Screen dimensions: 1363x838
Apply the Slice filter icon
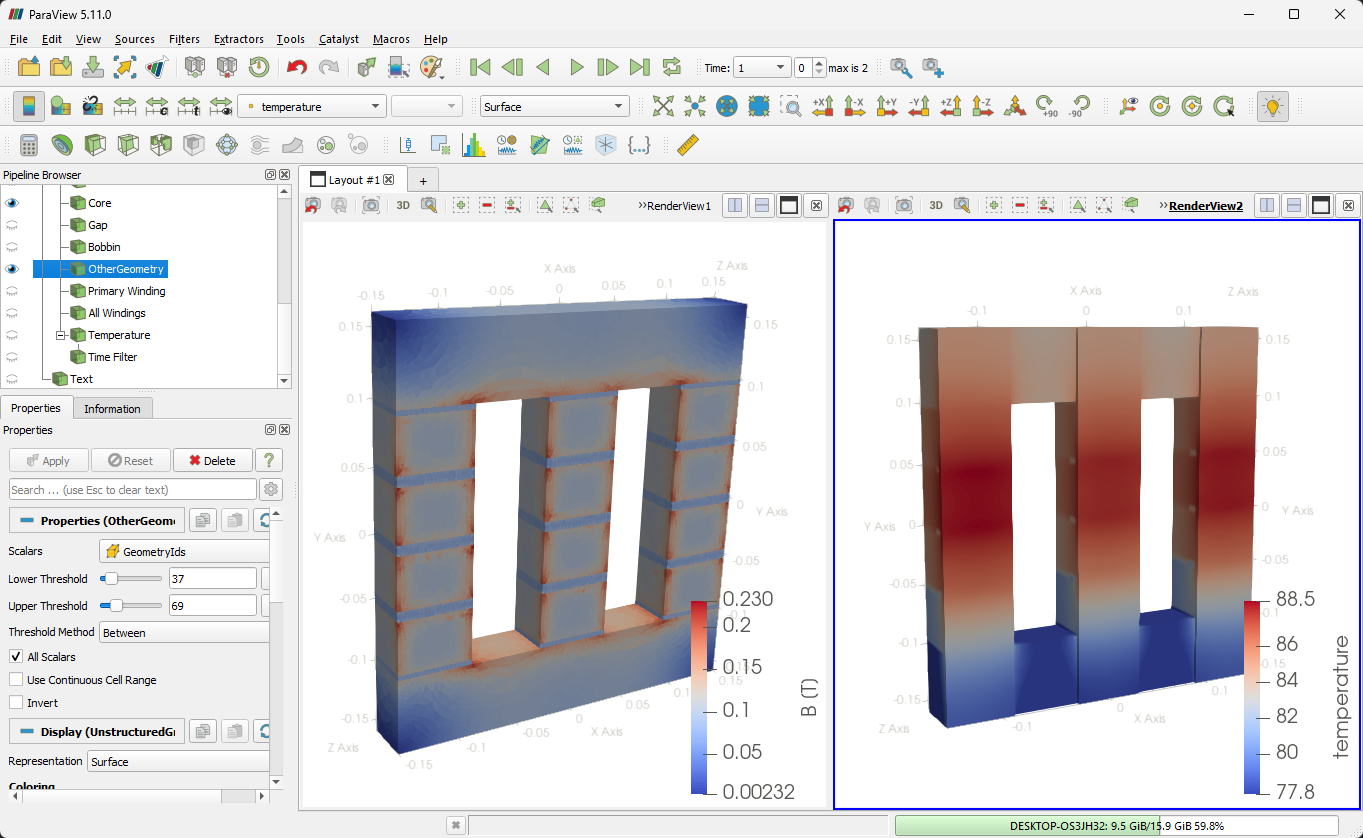click(x=127, y=145)
